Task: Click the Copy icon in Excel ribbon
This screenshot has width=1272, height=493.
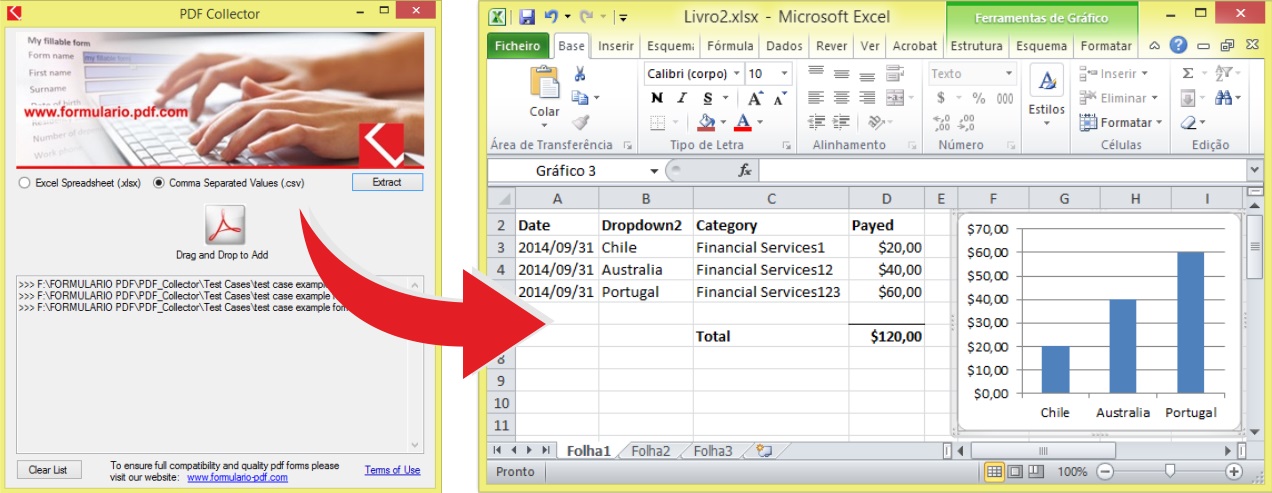Action: 580,98
